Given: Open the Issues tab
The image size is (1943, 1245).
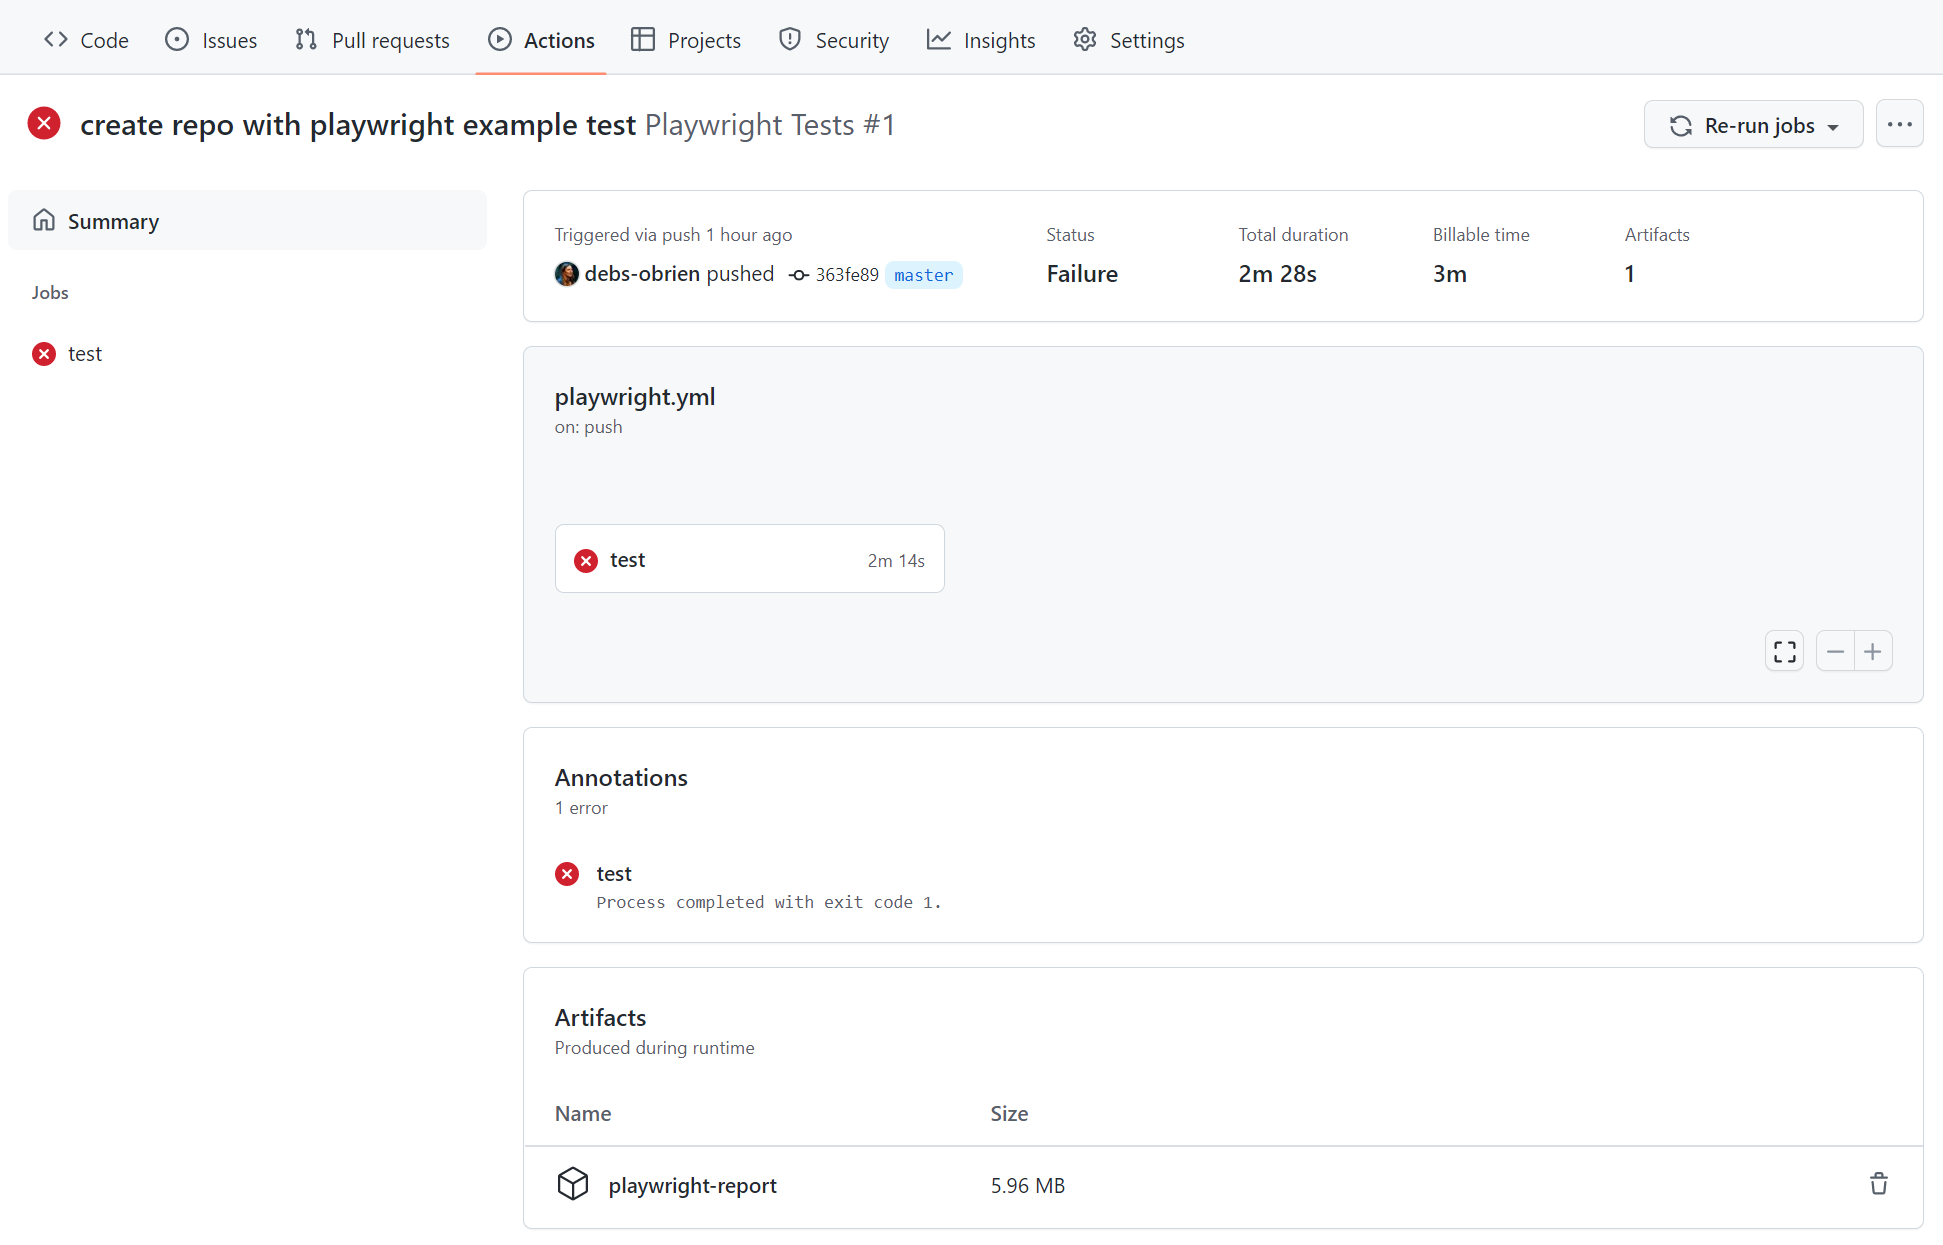Looking at the screenshot, I should pos(211,40).
